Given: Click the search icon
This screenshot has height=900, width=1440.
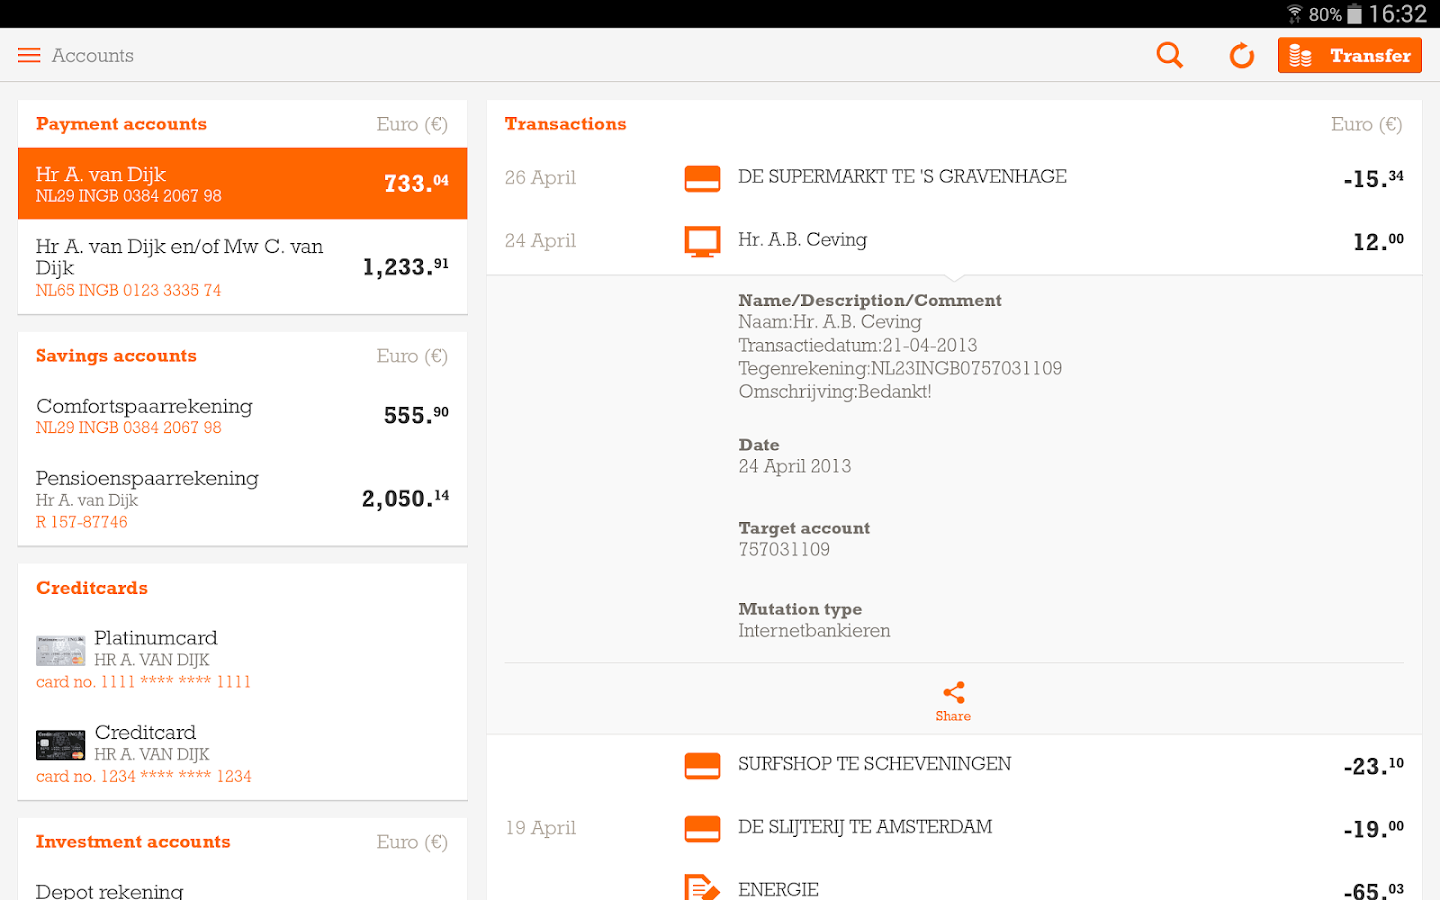Looking at the screenshot, I should [x=1168, y=55].
